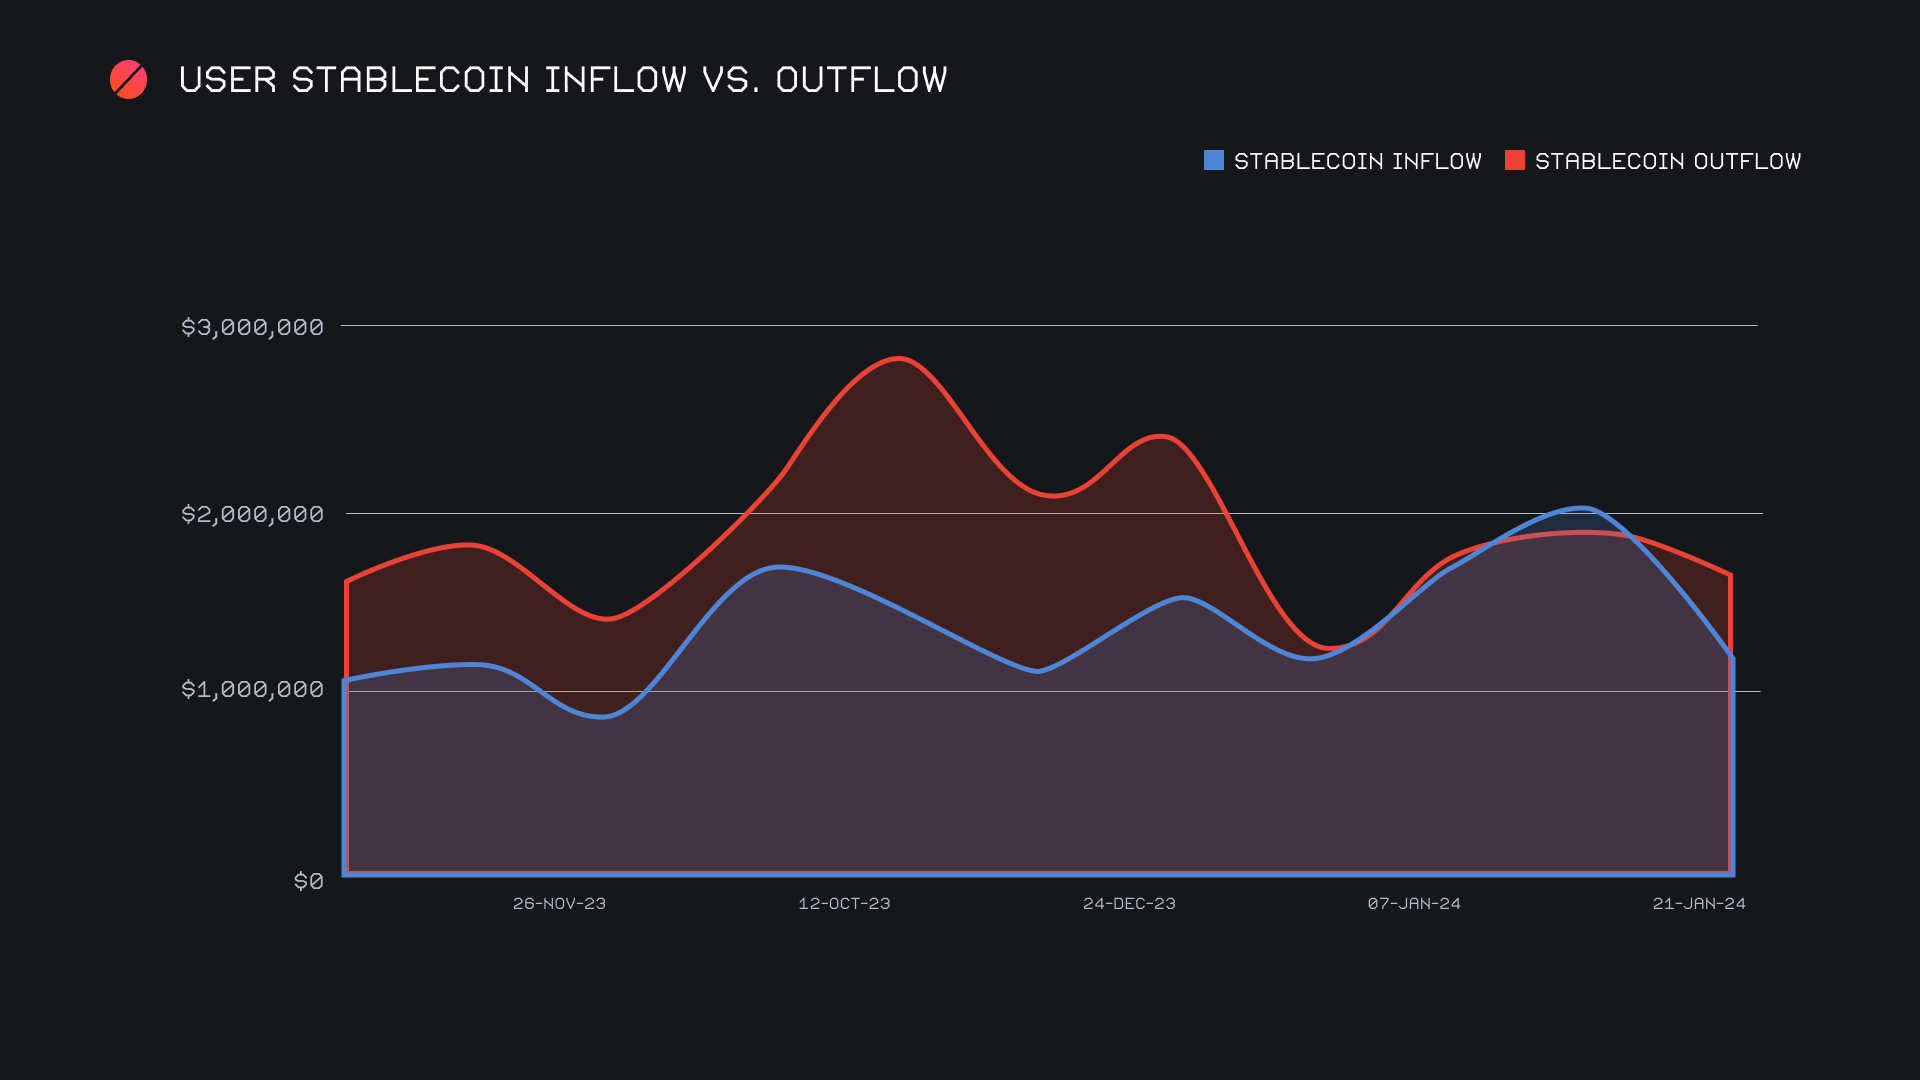Select the chart title text

(562, 80)
